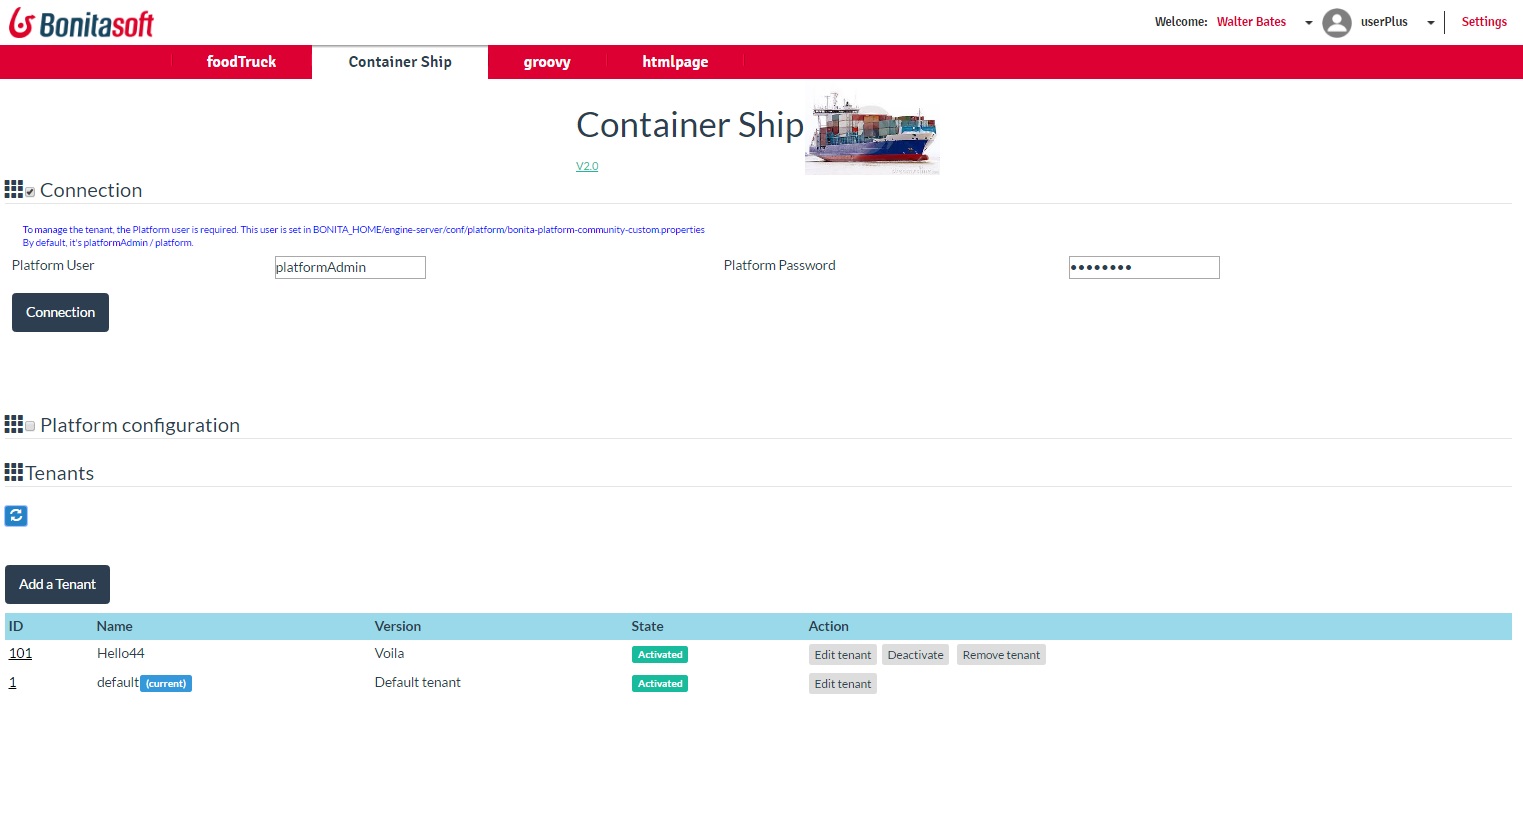Uncheck the Connection section checkbox

coord(30,192)
